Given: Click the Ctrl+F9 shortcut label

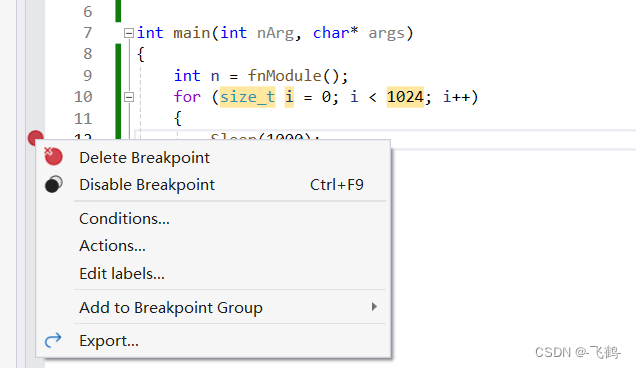Looking at the screenshot, I should pyautogui.click(x=337, y=185).
